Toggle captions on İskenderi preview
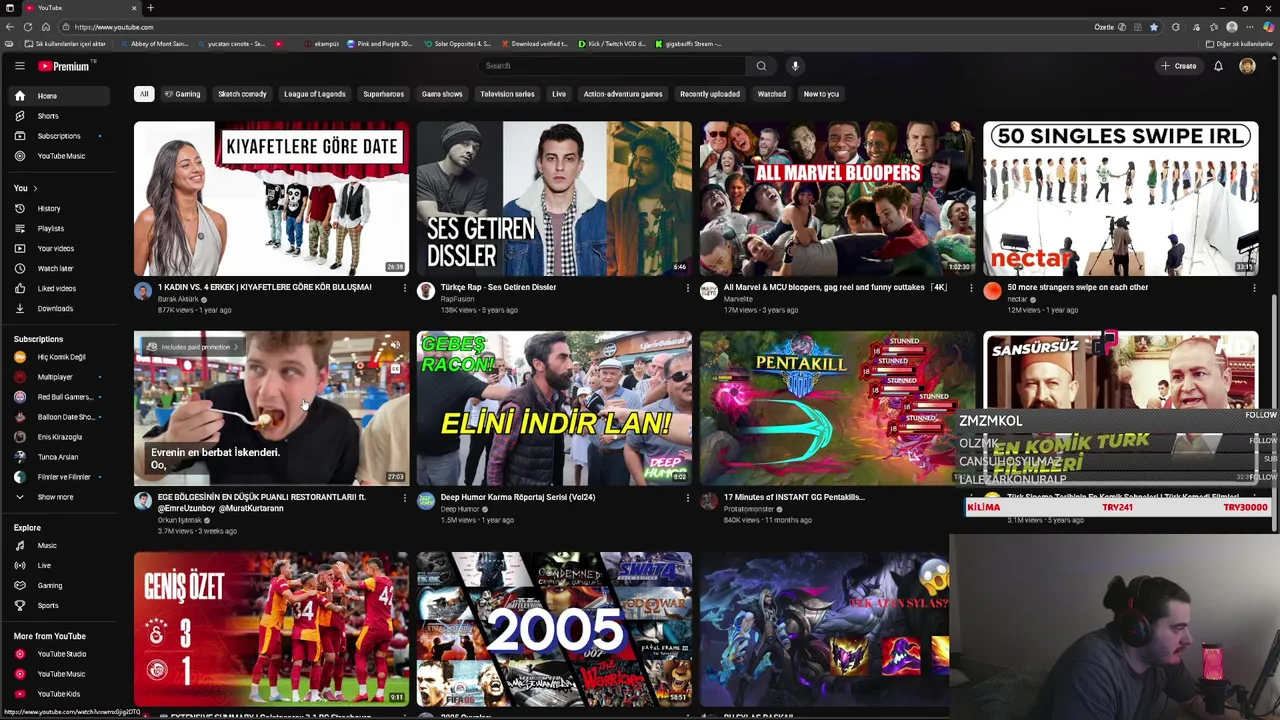1280x720 pixels. 395,369
